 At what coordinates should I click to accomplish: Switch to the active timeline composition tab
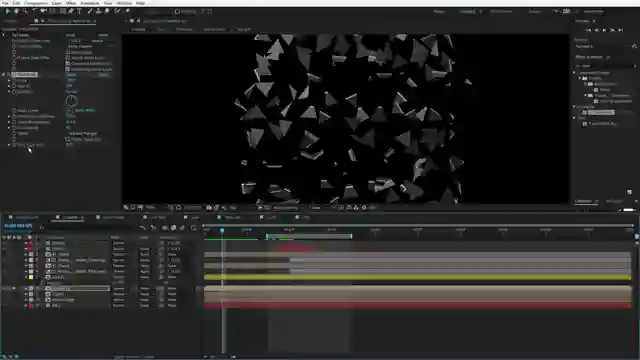(70, 218)
